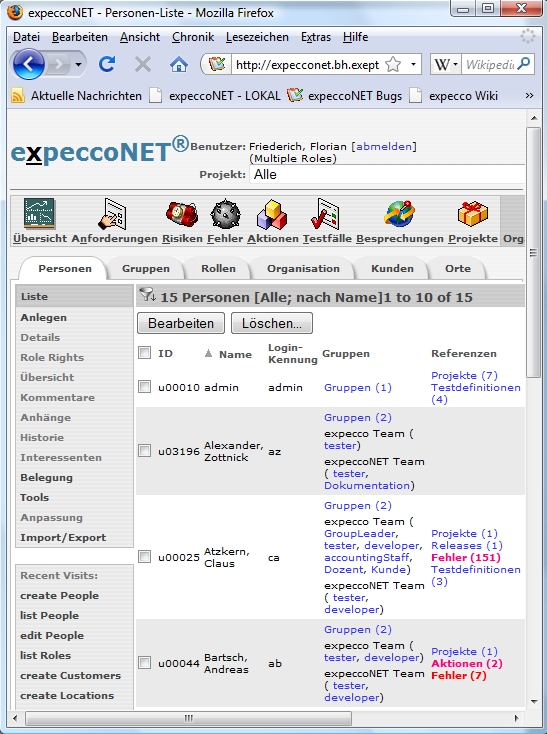Show more bookmarks with chevron
The height and width of the screenshot is (734, 547).
529,96
